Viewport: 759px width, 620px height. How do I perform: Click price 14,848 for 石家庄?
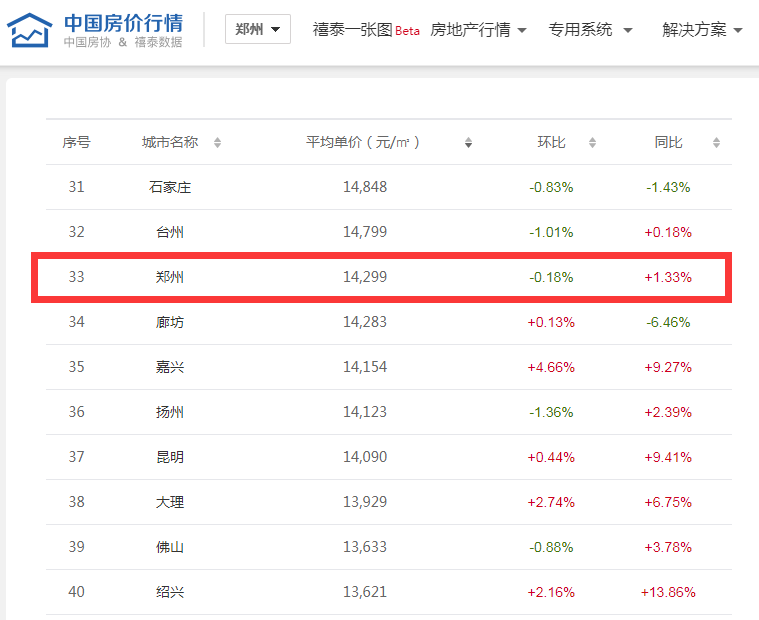[365, 187]
